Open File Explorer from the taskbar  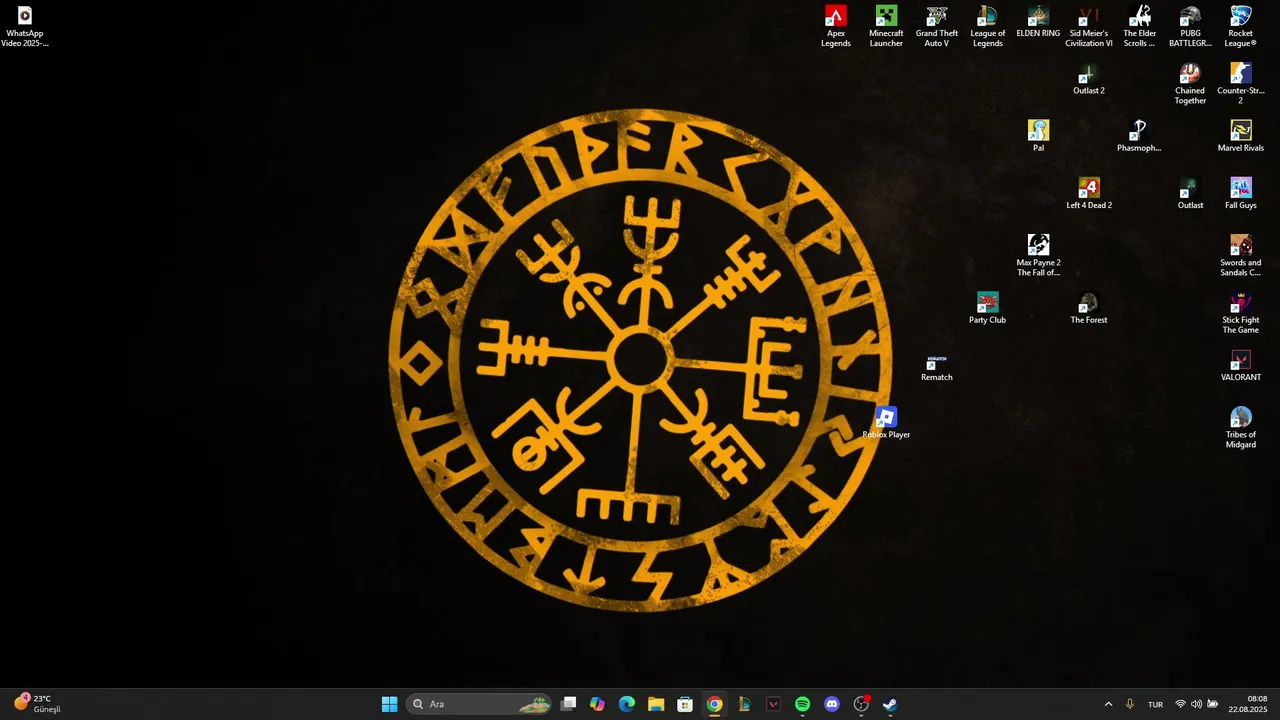click(x=656, y=704)
